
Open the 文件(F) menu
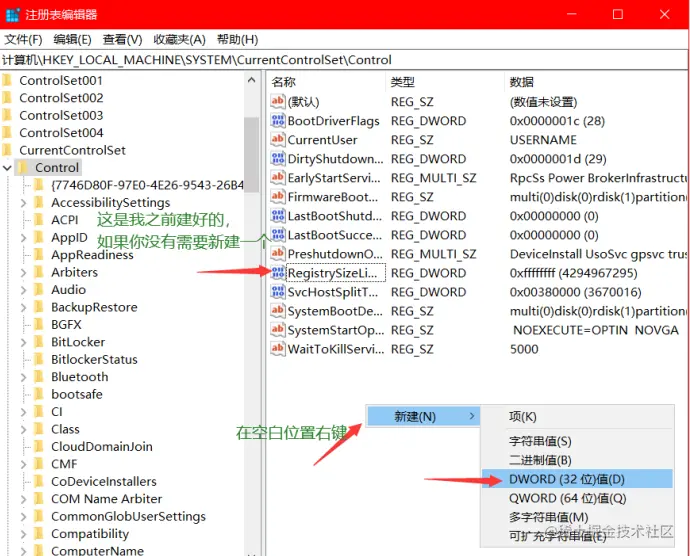tap(23, 40)
